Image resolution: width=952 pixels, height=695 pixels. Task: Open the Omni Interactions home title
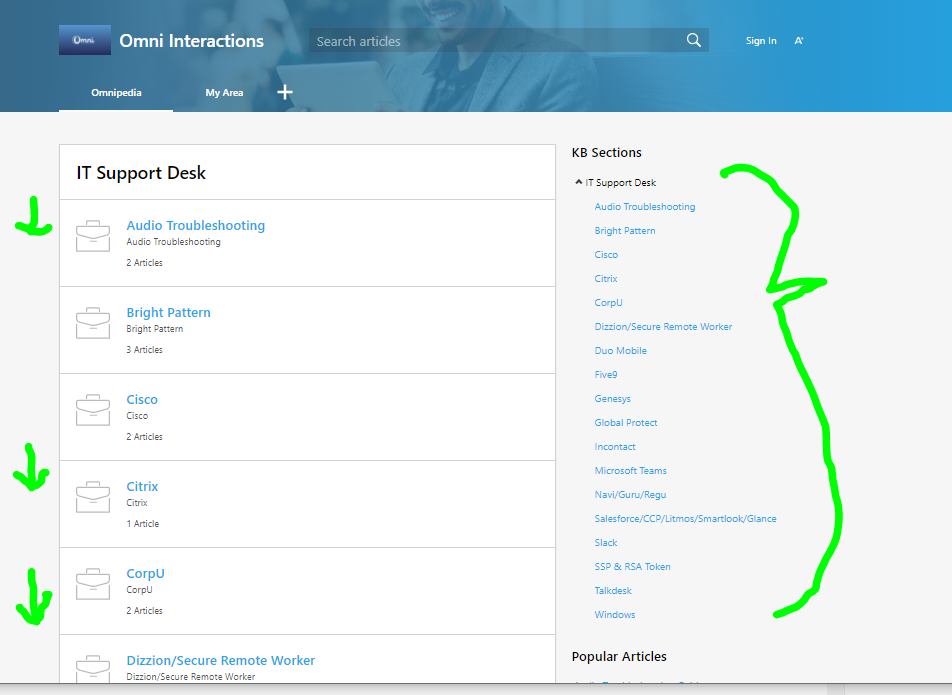191,41
